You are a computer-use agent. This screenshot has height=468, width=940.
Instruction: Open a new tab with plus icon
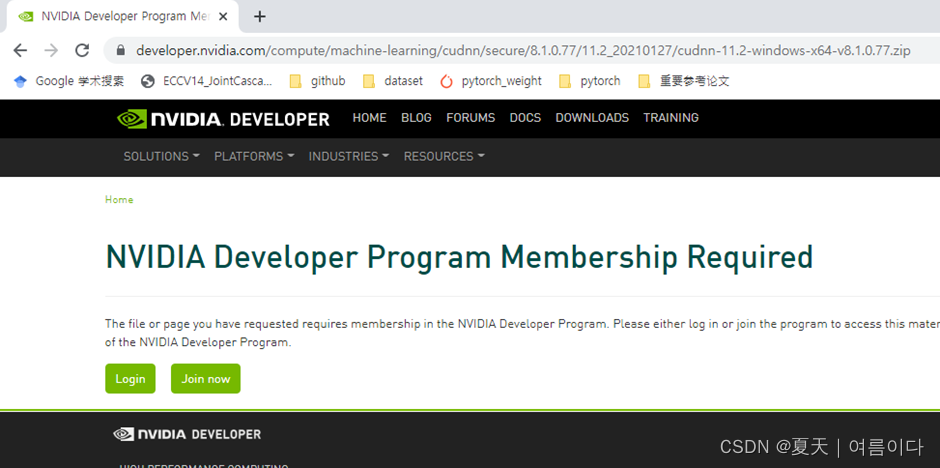260,17
